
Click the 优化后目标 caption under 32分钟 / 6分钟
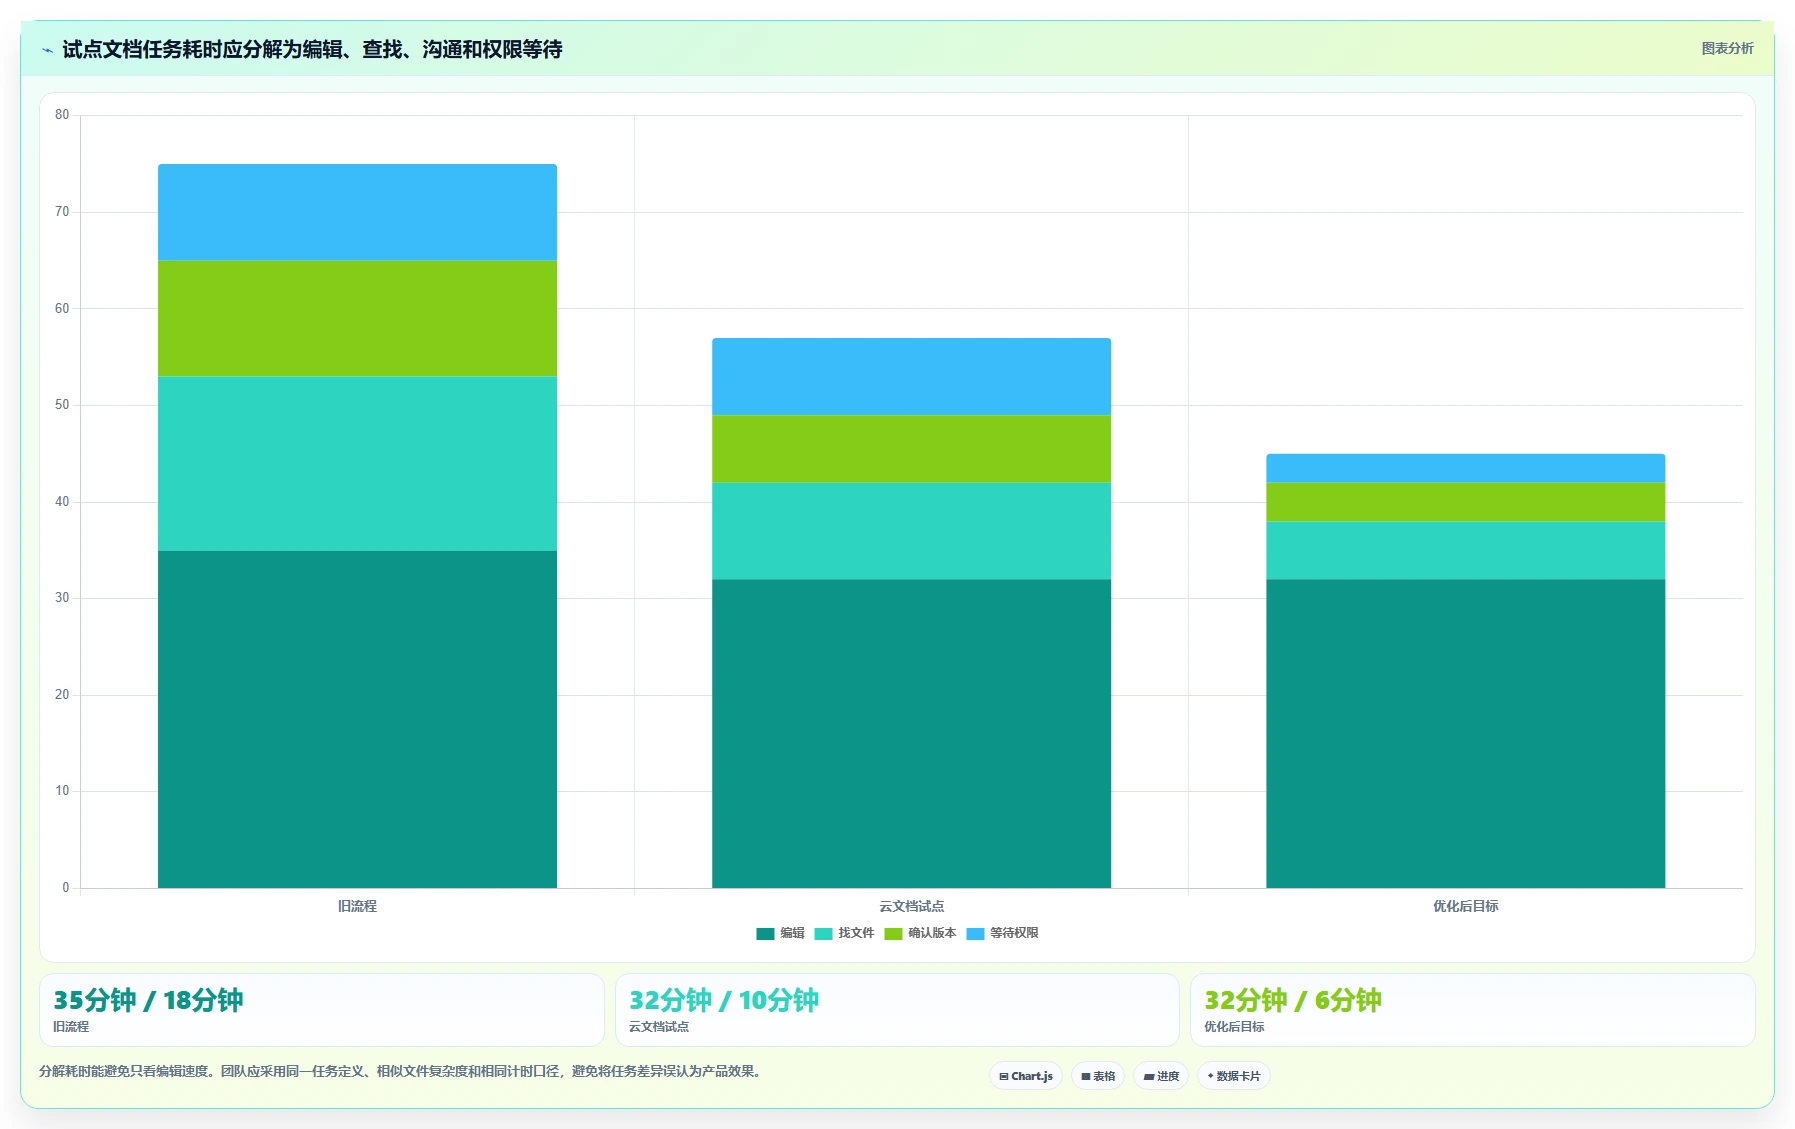(1234, 1027)
